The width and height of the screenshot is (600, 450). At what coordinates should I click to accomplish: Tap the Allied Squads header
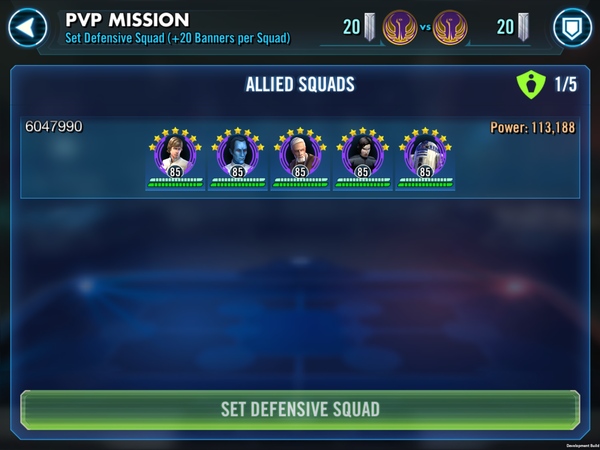(x=300, y=84)
